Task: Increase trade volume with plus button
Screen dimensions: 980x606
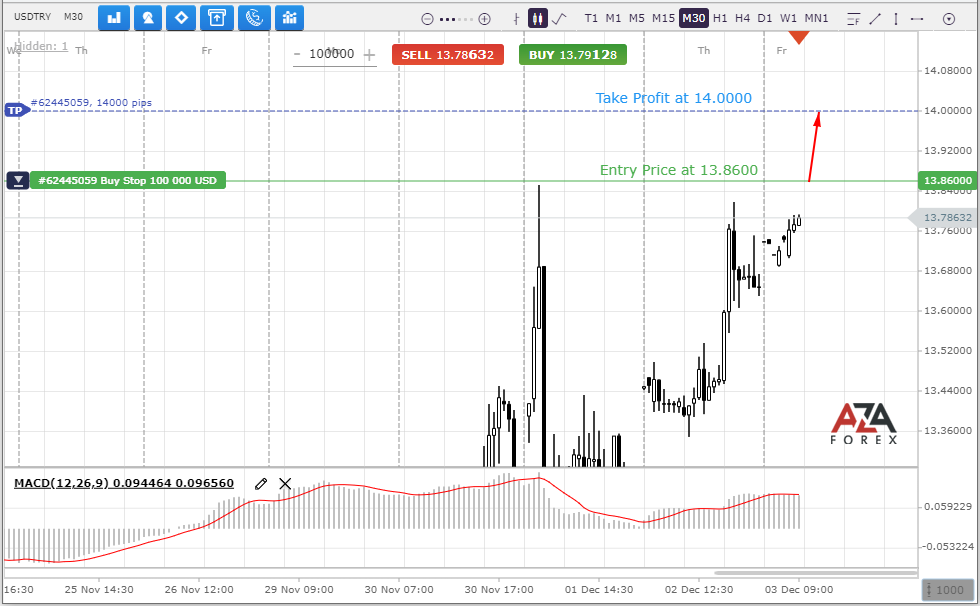Action: coord(369,55)
